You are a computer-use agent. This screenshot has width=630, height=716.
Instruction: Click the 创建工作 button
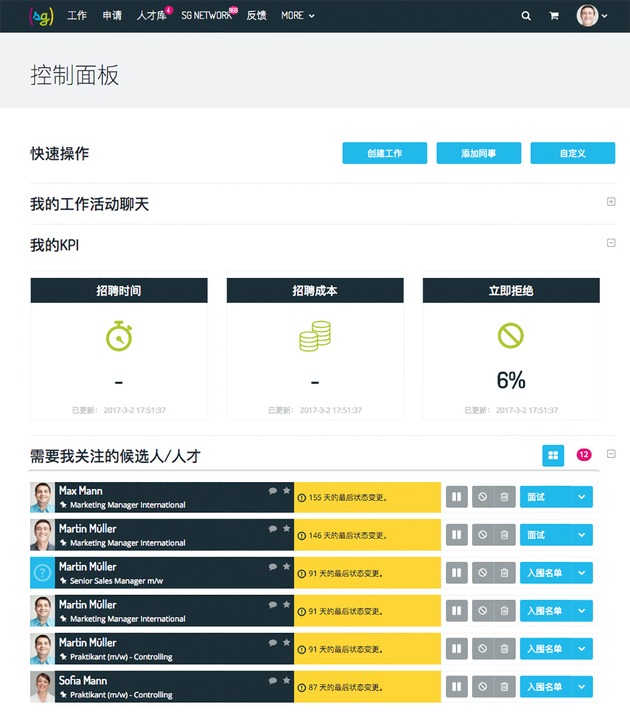click(384, 153)
